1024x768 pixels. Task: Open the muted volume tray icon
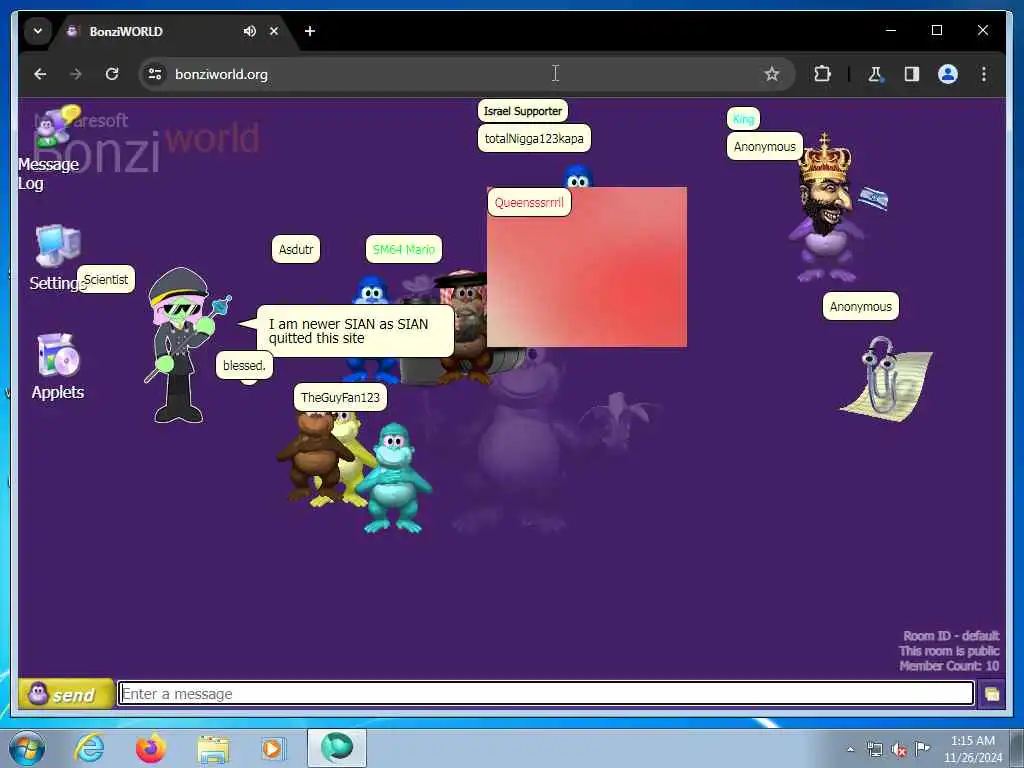click(x=899, y=749)
